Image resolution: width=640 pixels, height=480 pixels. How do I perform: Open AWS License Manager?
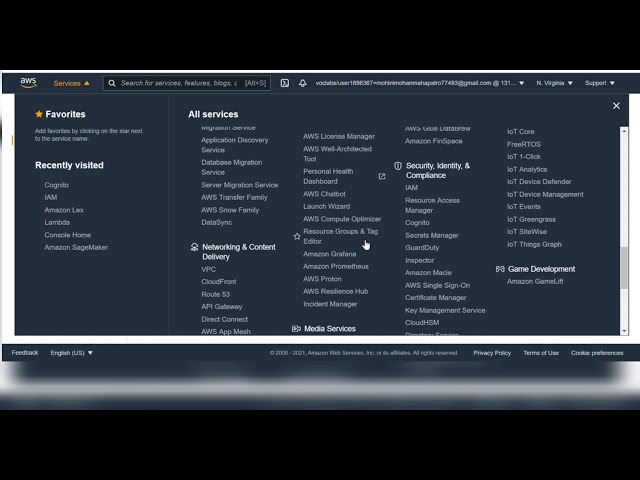pyautogui.click(x=338, y=136)
